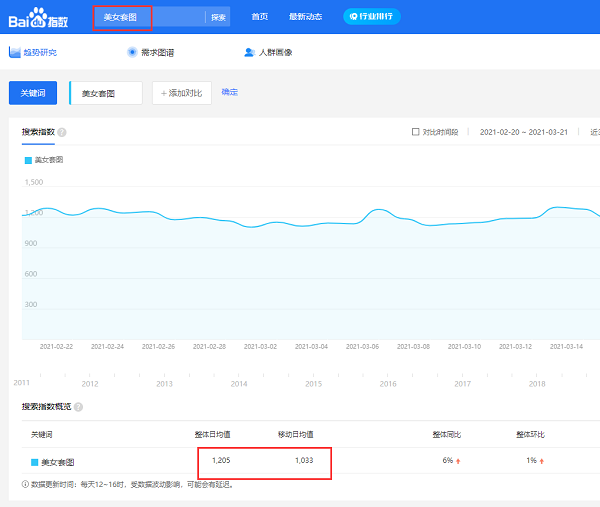Viewport: 600px width, 507px height.
Task: Select the 人群画像 people icon
Action: click(x=249, y=52)
